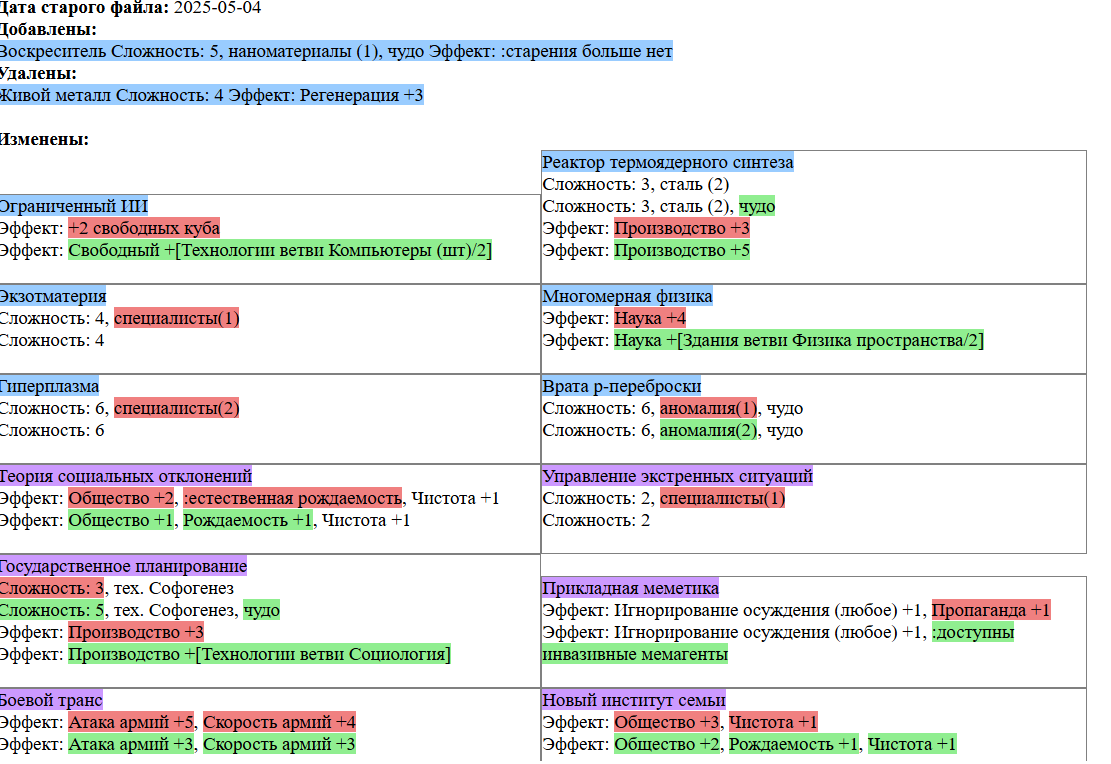The width and height of the screenshot is (1111, 764).
Task: Select the green 'аномалия(2)' text
Action: pyautogui.click(x=709, y=430)
